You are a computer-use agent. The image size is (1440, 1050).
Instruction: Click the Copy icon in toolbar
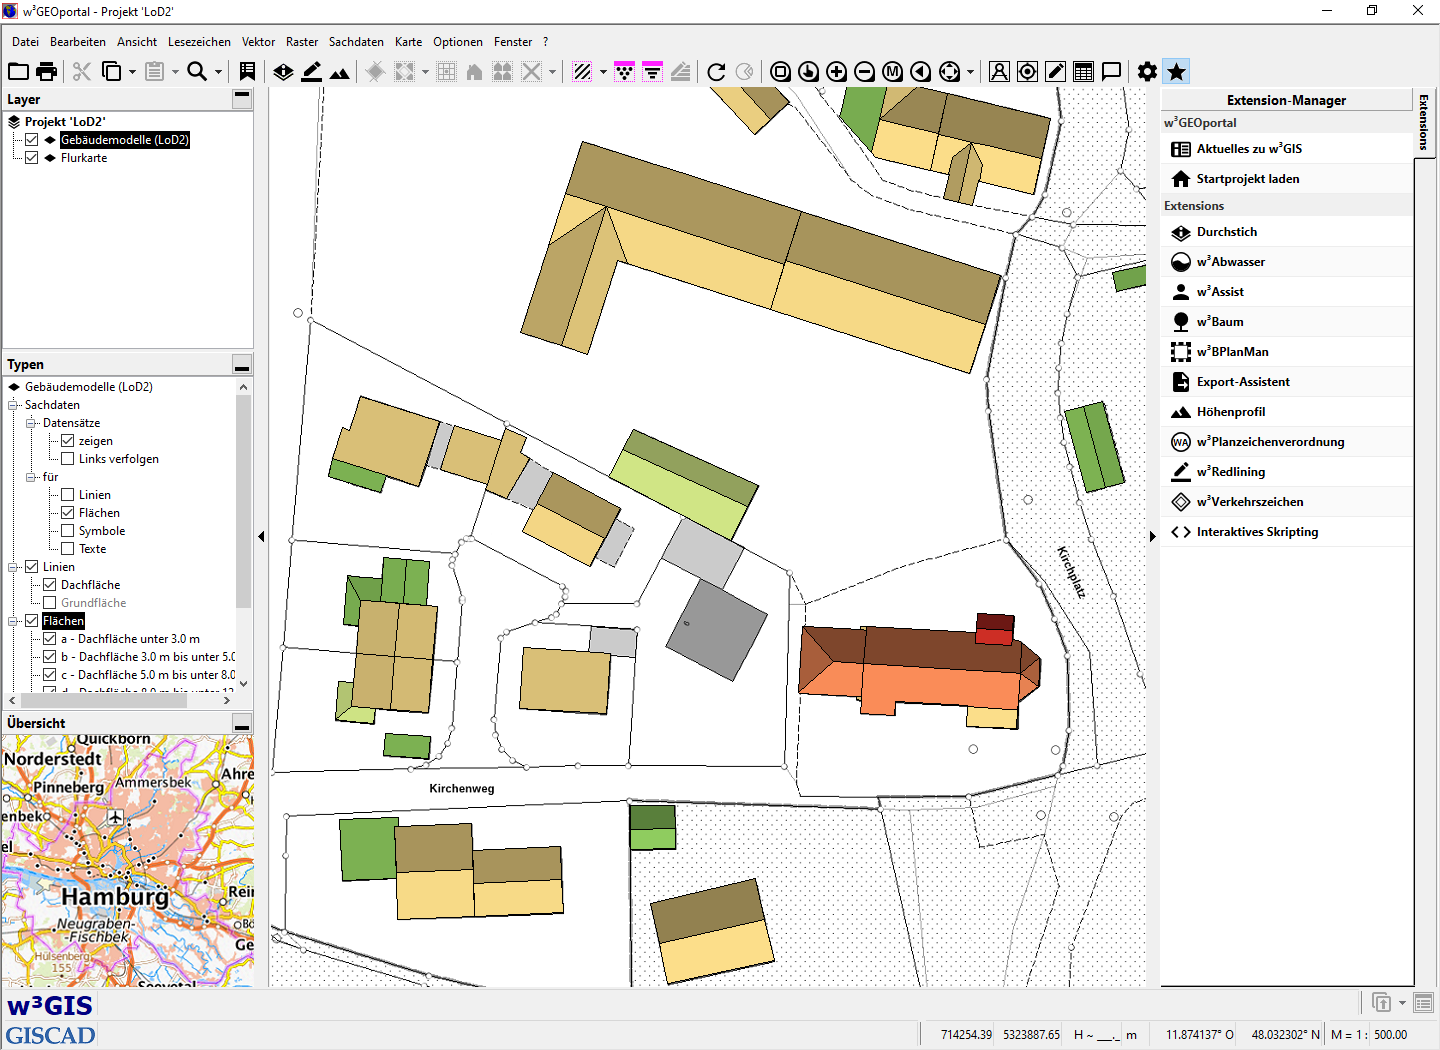pyautogui.click(x=112, y=71)
